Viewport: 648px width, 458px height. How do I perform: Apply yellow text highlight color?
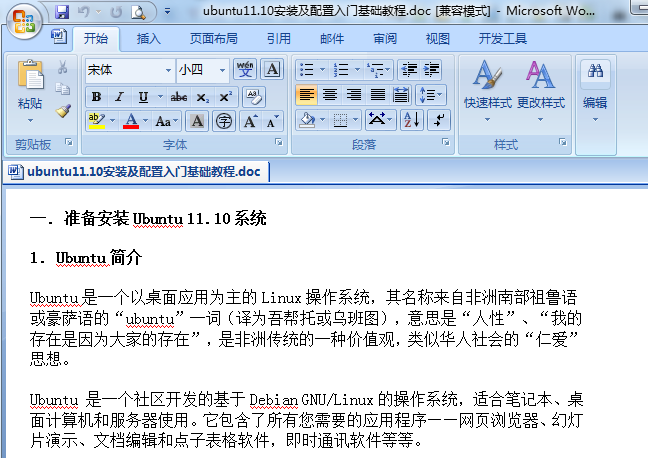point(97,121)
